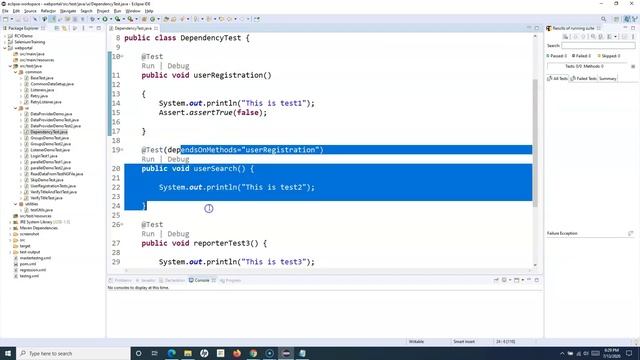Viewport: 640px width, 360px height.
Task: Open the New file dropdown arrow
Action: pos(12,19)
